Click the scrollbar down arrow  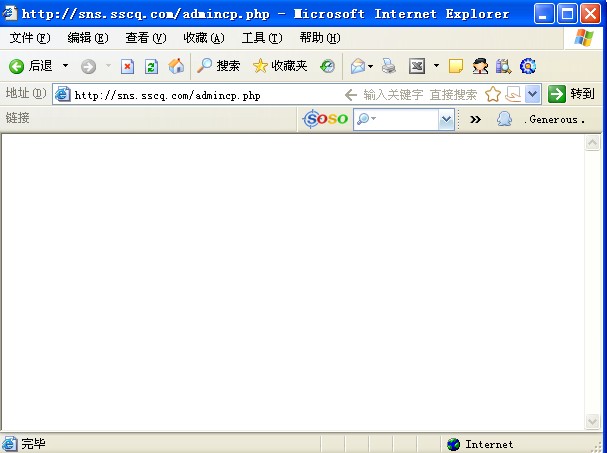tap(592, 421)
